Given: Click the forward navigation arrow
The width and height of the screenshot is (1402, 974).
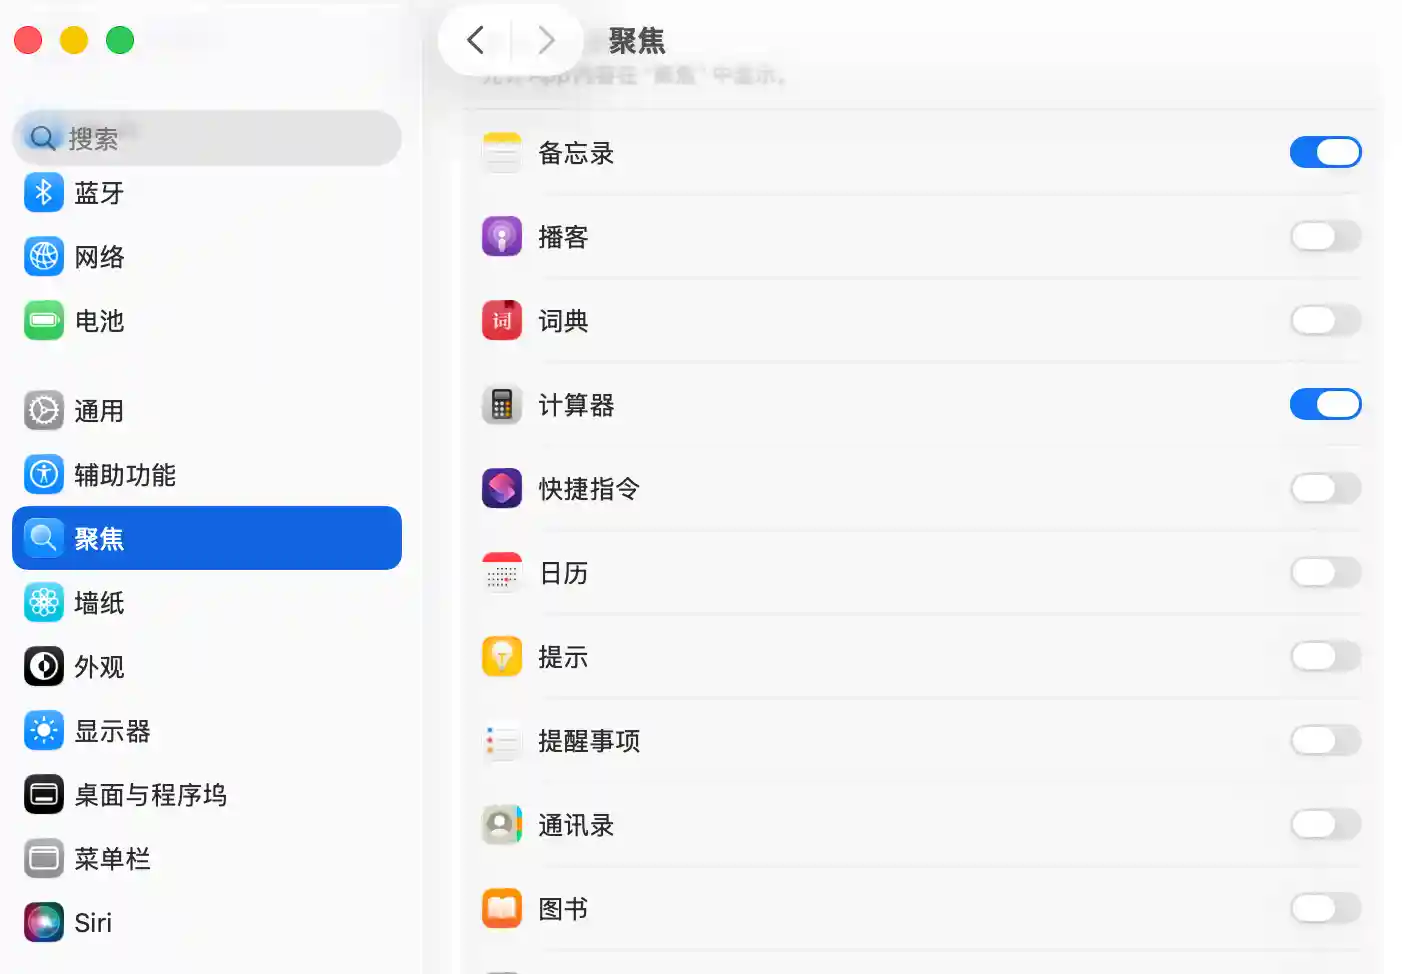Looking at the screenshot, I should [546, 40].
